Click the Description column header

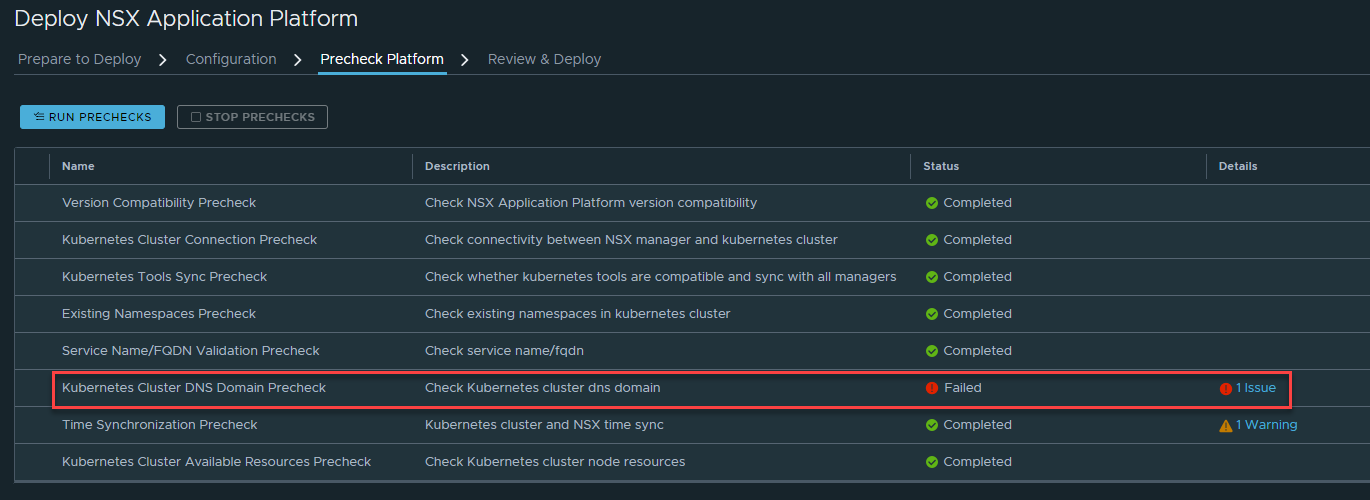click(x=457, y=166)
